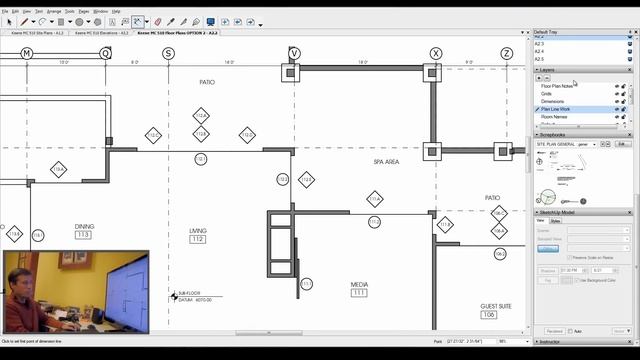Click the Shadows button
This screenshot has height=360, width=640.
pyautogui.click(x=547, y=271)
